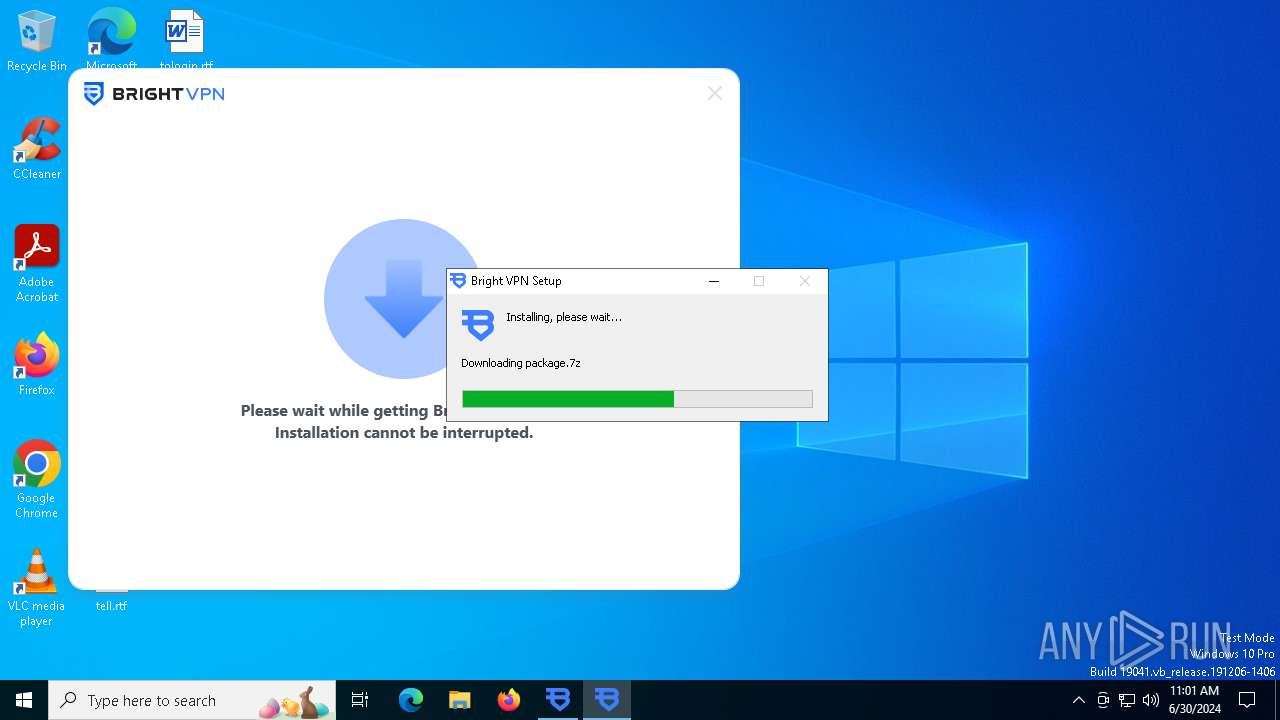
Task: Launch the VLC media player shortcut
Action: pyautogui.click(x=37, y=587)
